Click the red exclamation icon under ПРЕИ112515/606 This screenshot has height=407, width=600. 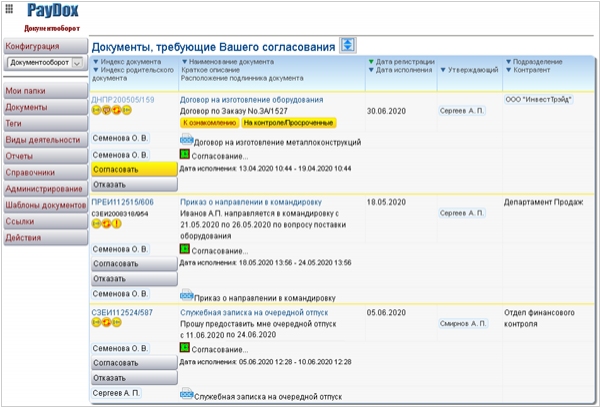[x=116, y=224]
